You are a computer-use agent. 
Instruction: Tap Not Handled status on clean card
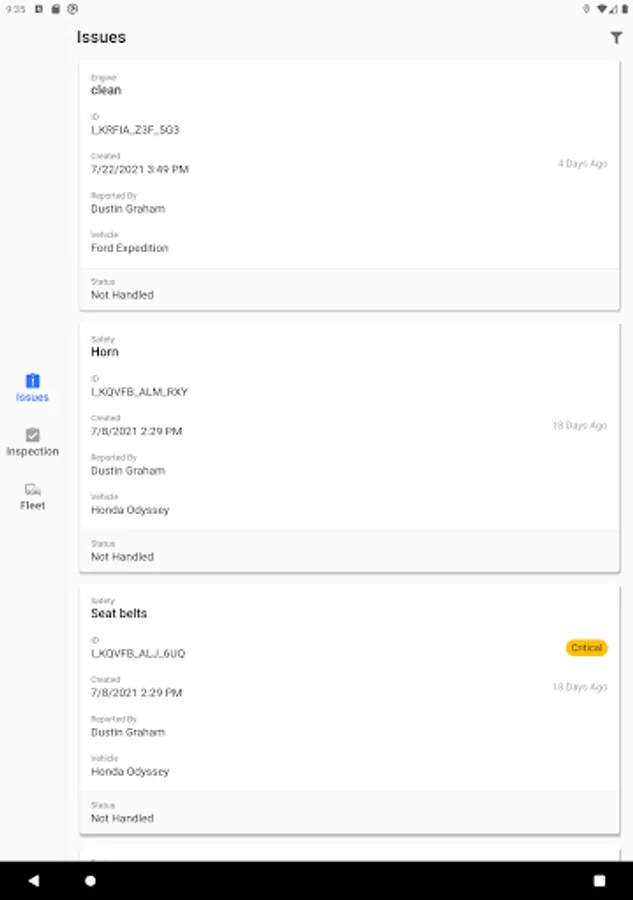coord(122,295)
